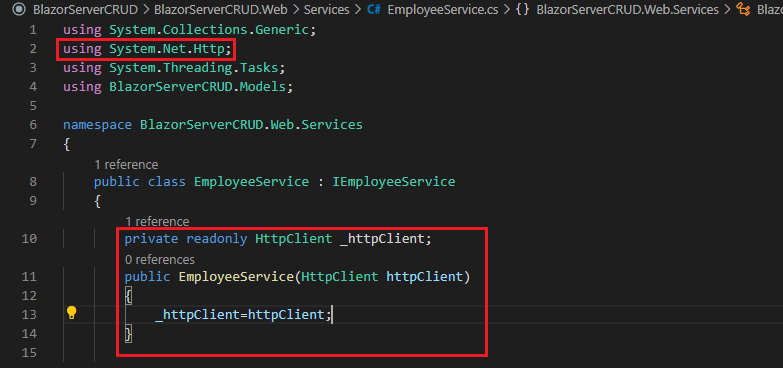Click the namespace keyword on line 6
This screenshot has width=783, height=368.
(x=97, y=125)
